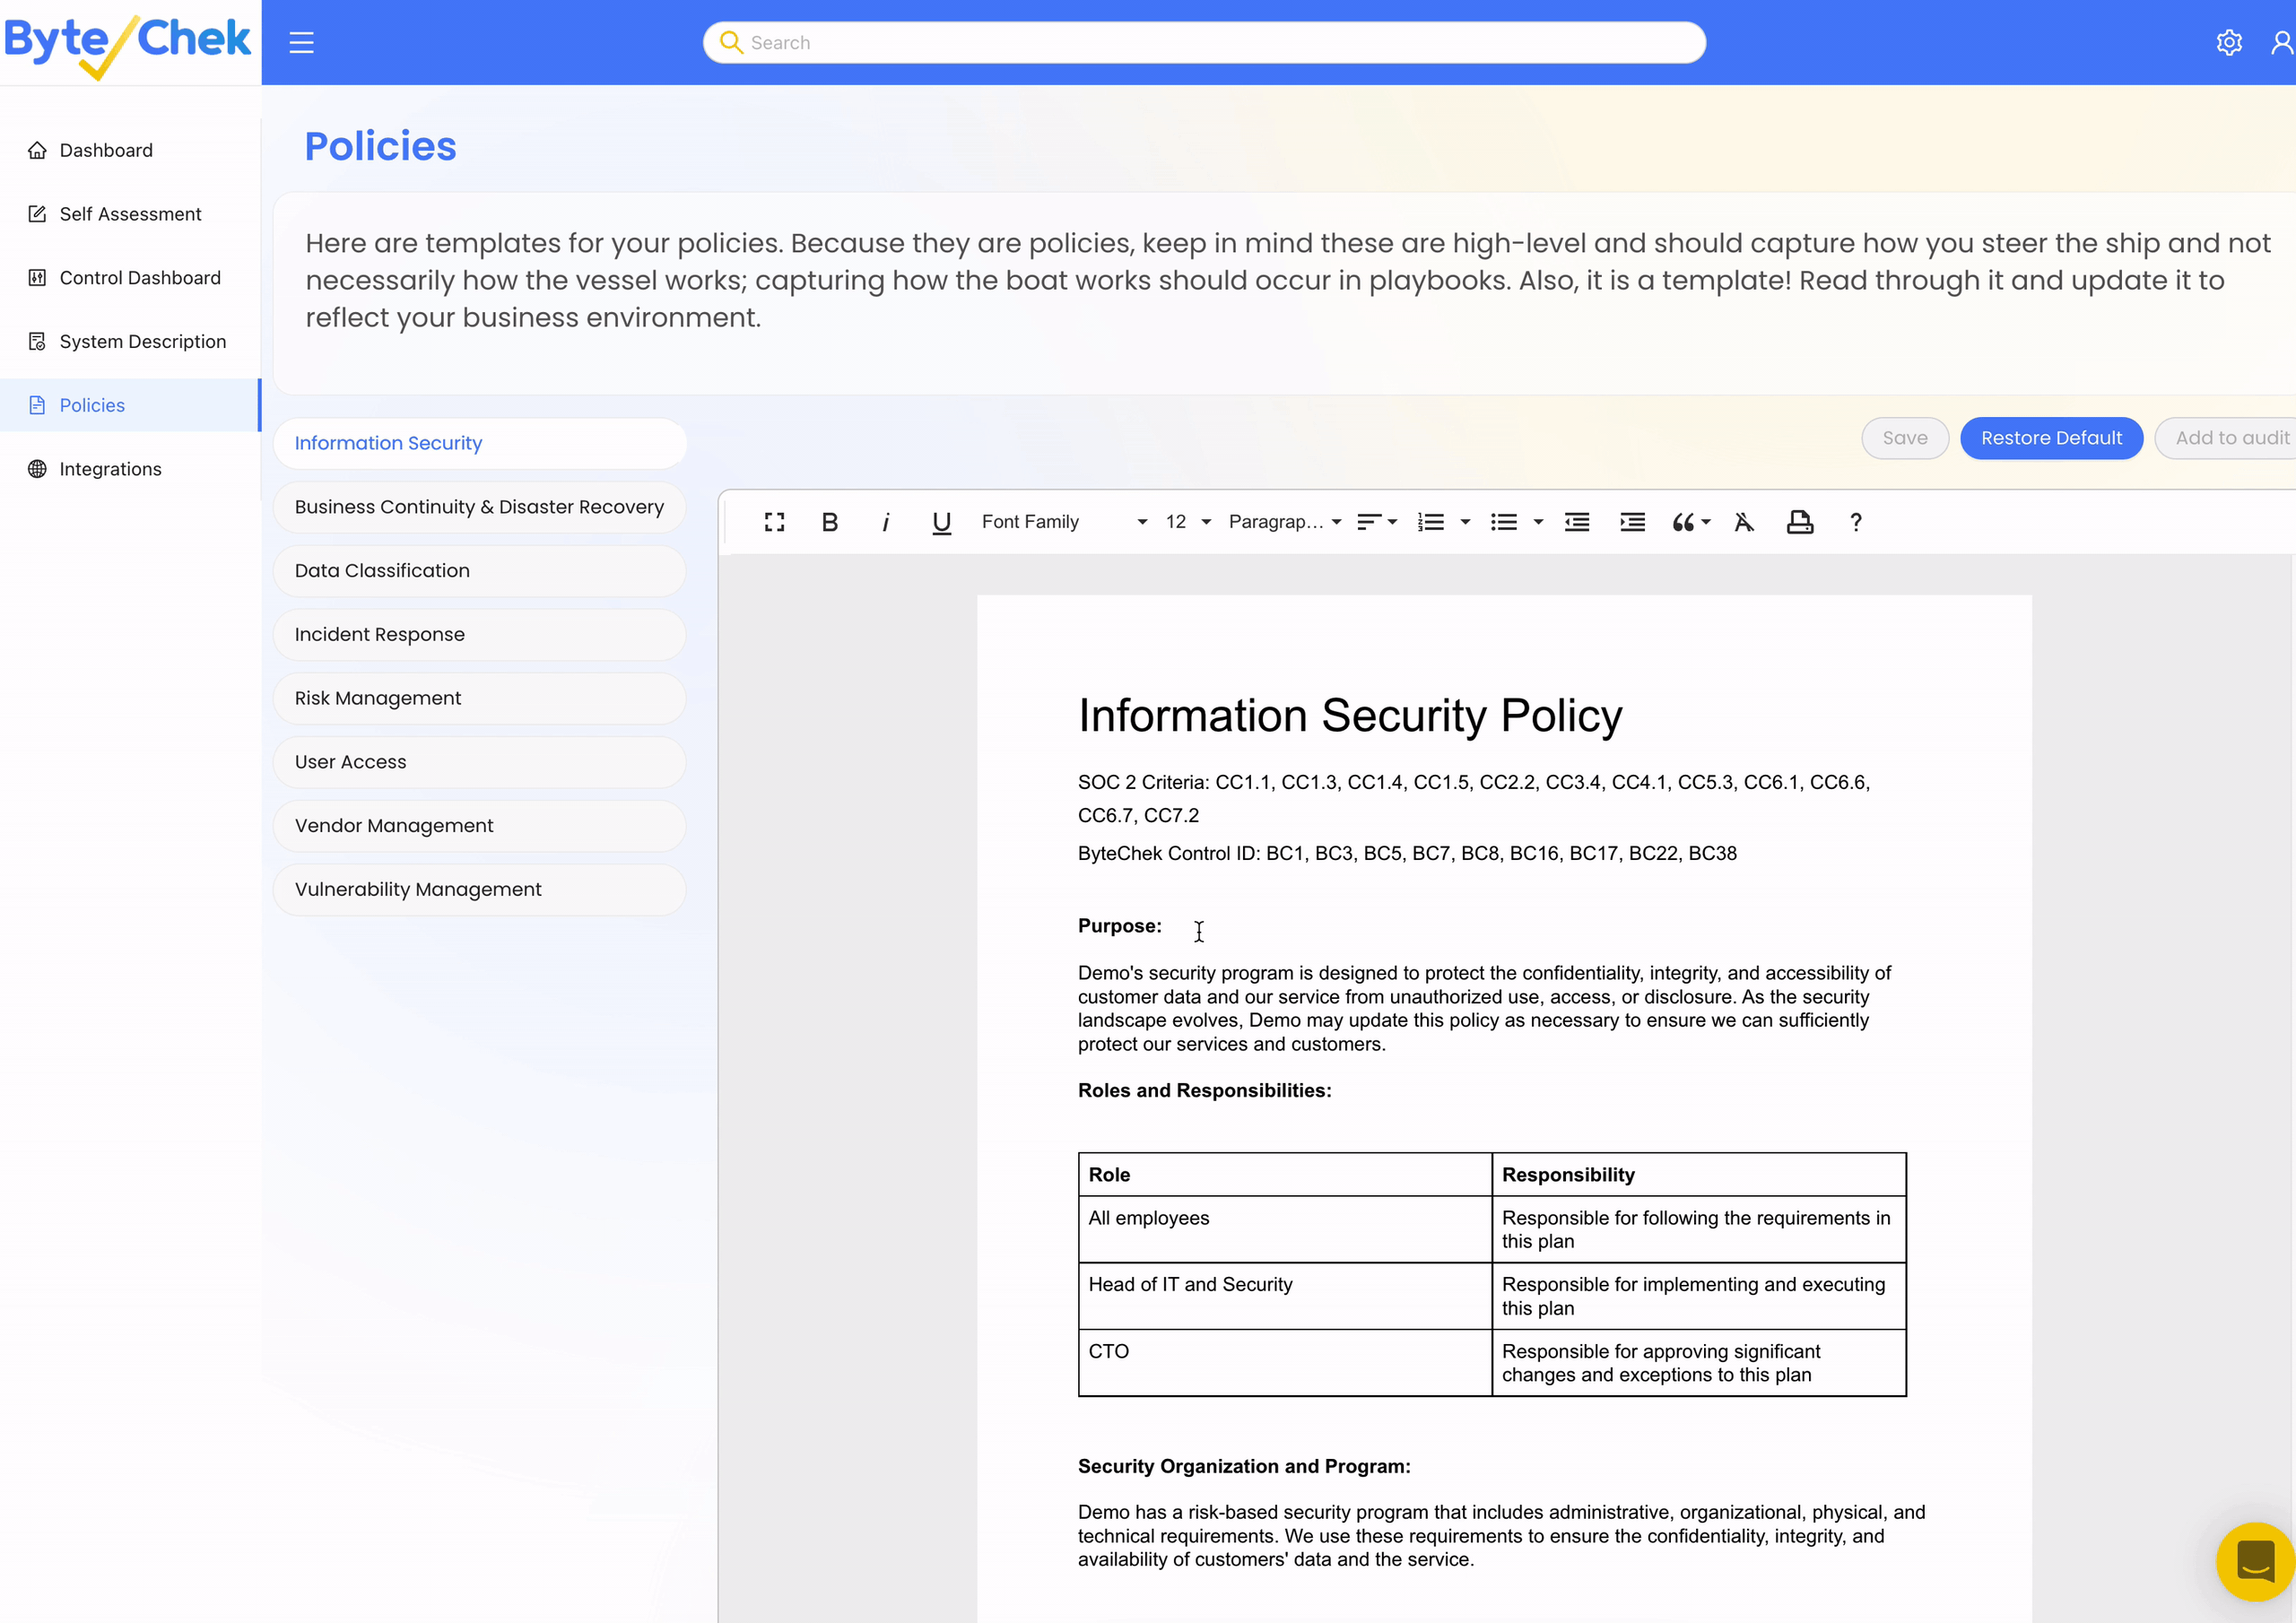Viewport: 2296px width, 1623px height.
Task: Toggle the hamburger menu icon
Action: 301,43
